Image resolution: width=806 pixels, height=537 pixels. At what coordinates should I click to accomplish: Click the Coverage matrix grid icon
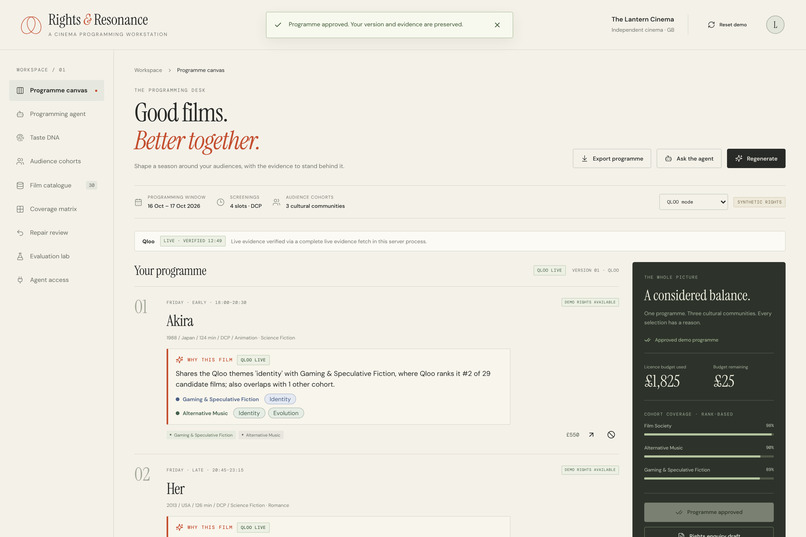tap(20, 209)
